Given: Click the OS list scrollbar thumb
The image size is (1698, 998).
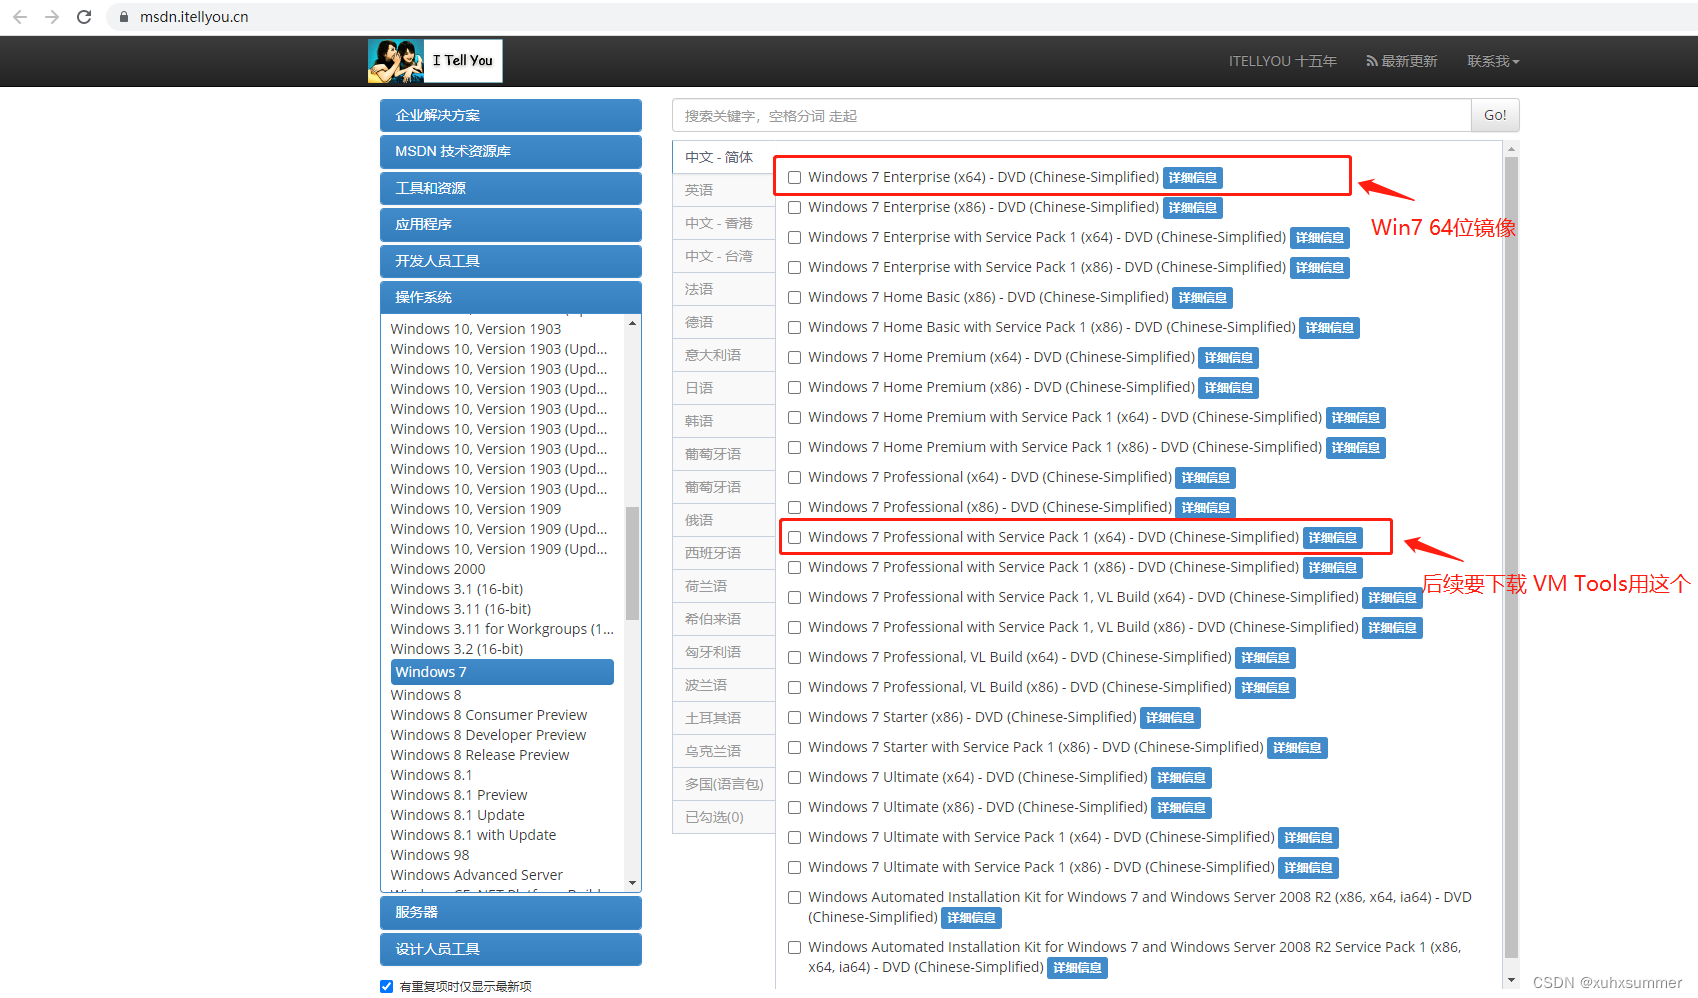Looking at the screenshot, I should pyautogui.click(x=632, y=563).
